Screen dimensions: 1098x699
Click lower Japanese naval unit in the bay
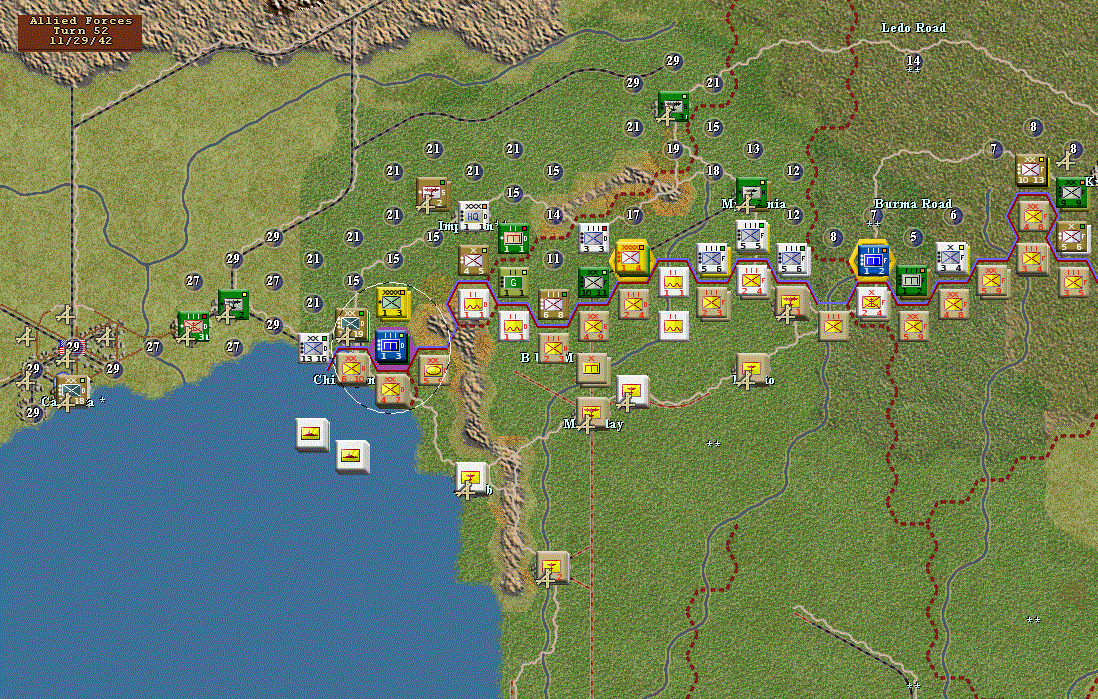point(352,457)
